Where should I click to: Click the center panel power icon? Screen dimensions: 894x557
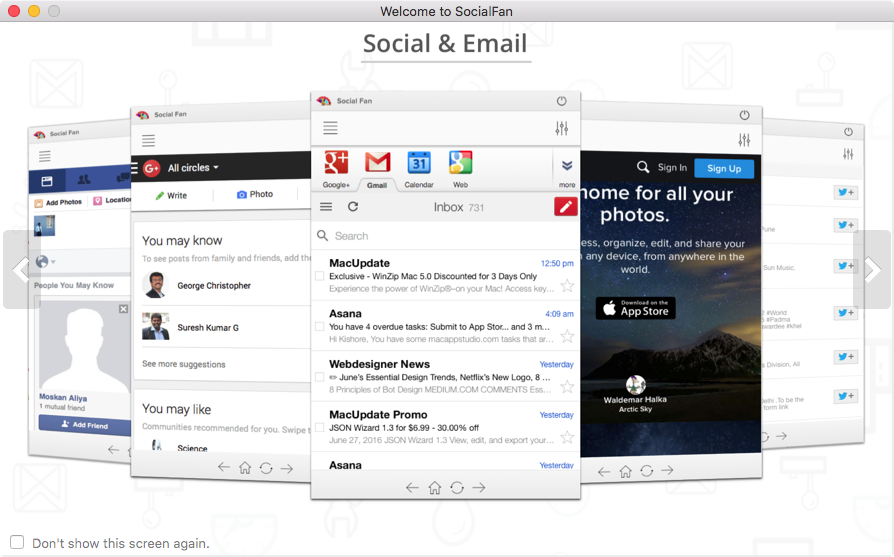pos(562,101)
